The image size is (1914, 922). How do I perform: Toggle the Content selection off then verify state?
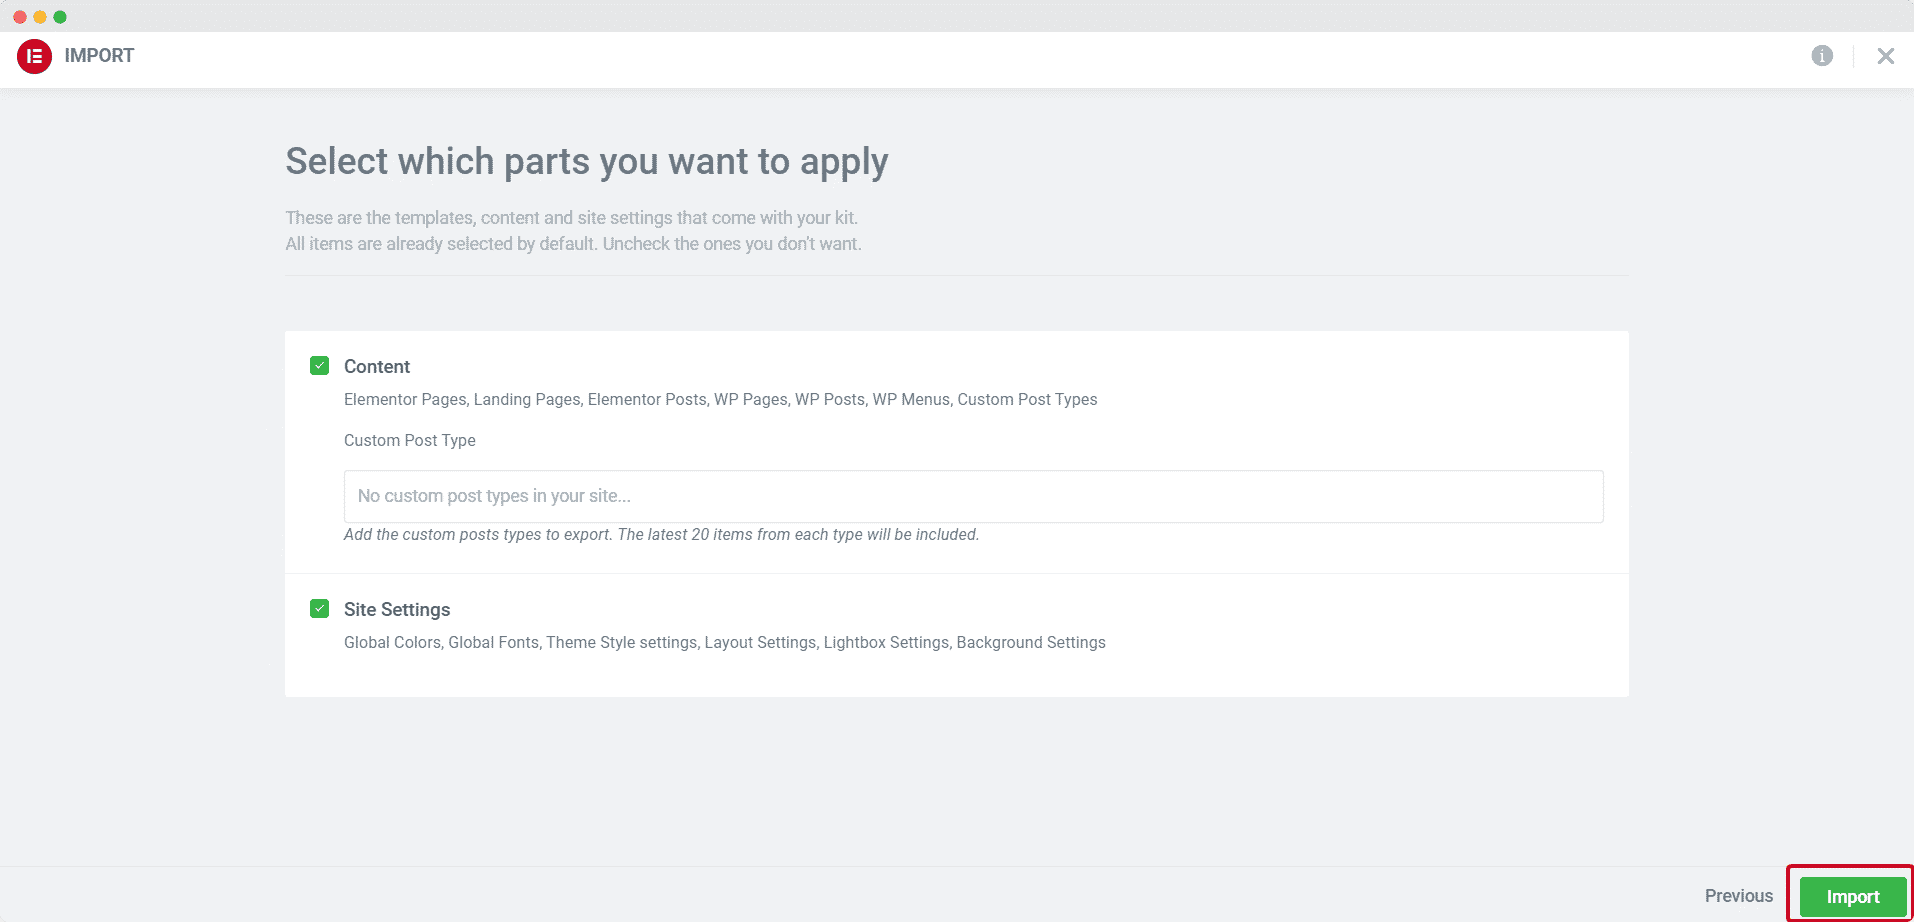tap(319, 366)
